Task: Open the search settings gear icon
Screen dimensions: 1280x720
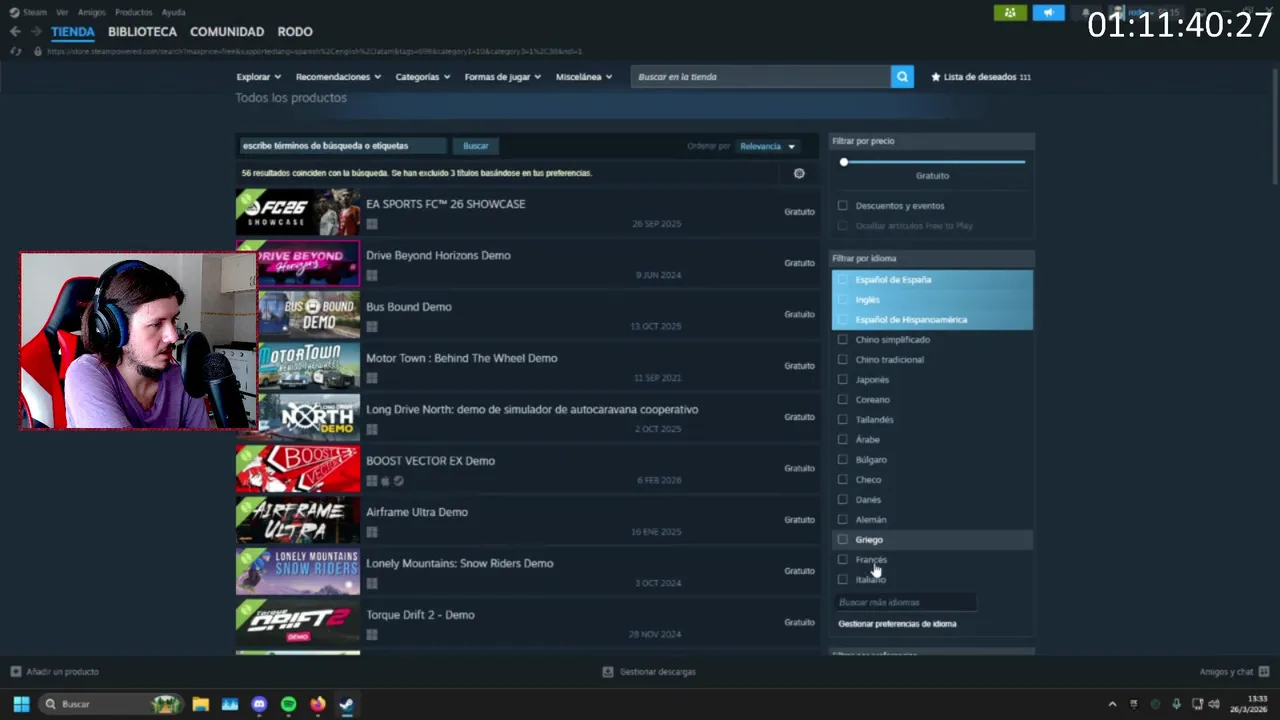Action: coord(799,173)
